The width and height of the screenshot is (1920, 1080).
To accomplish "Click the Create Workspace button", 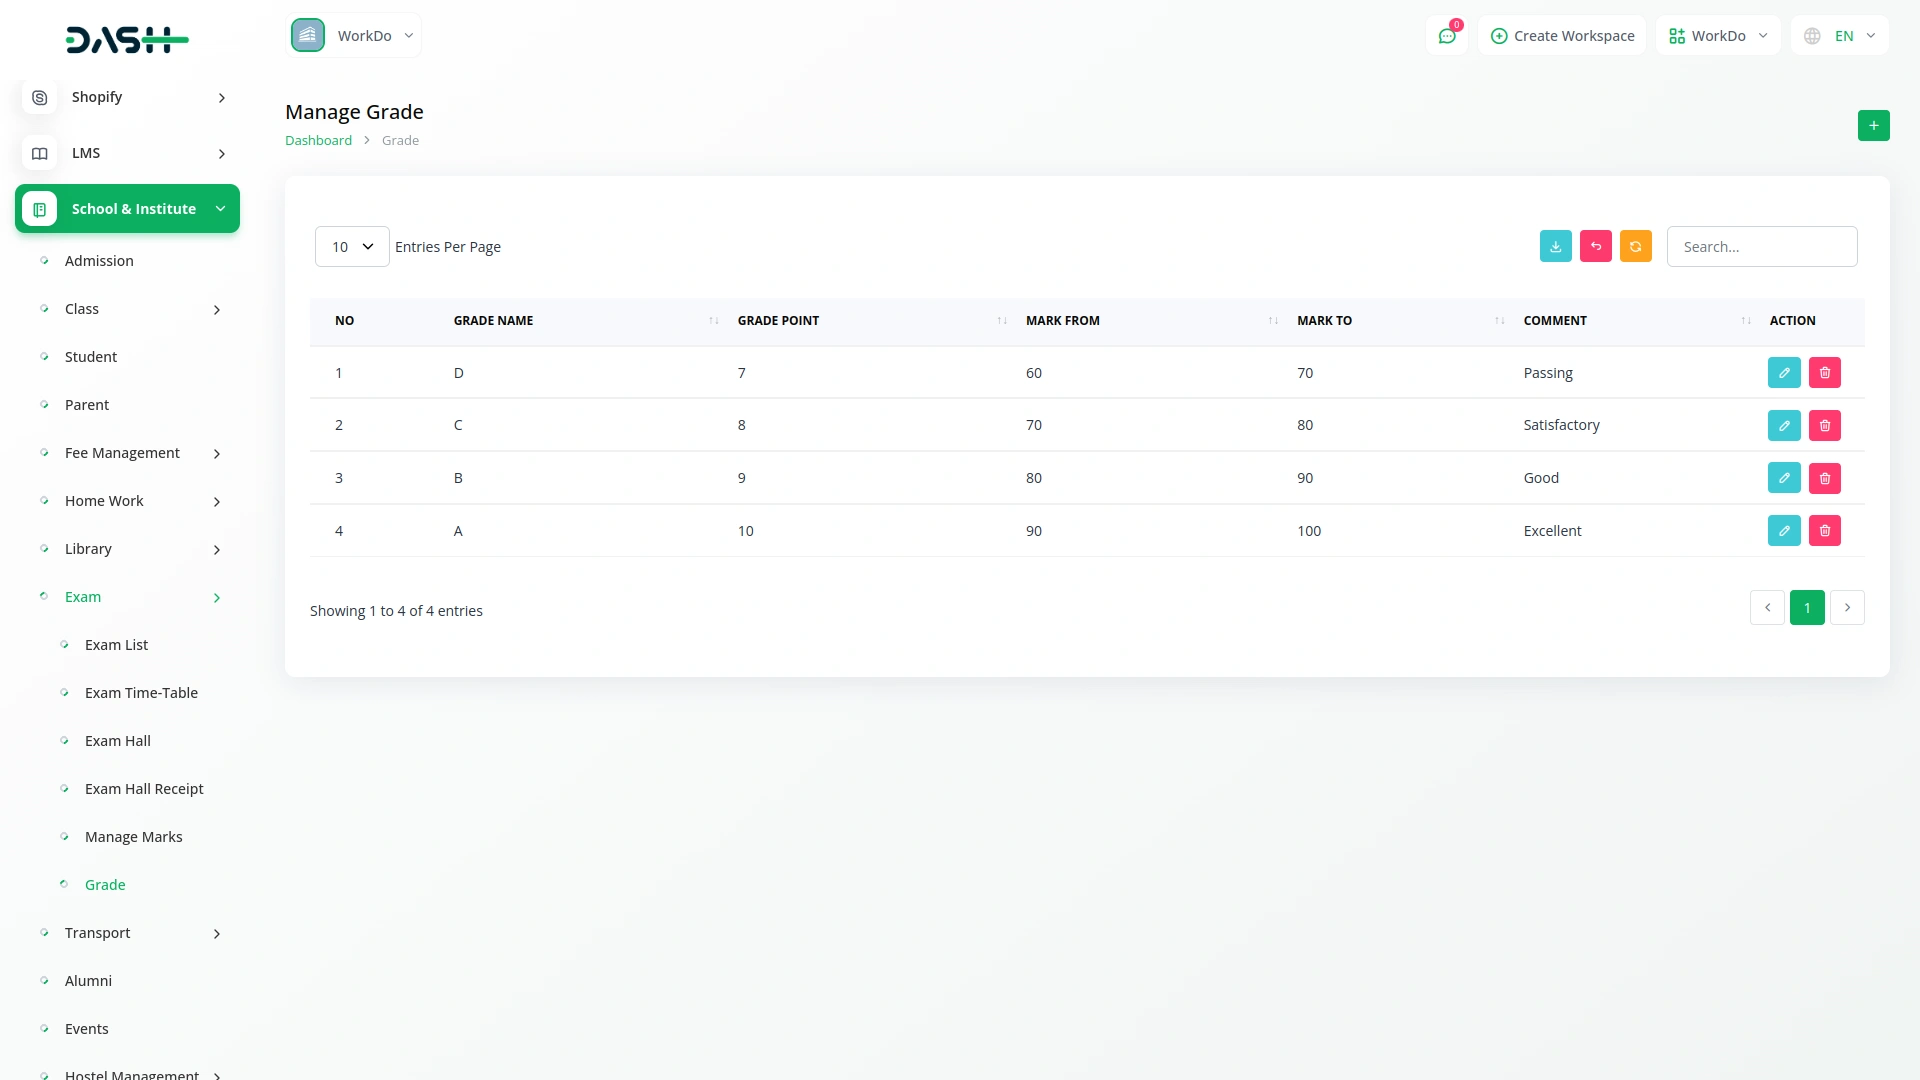I will point(1562,36).
